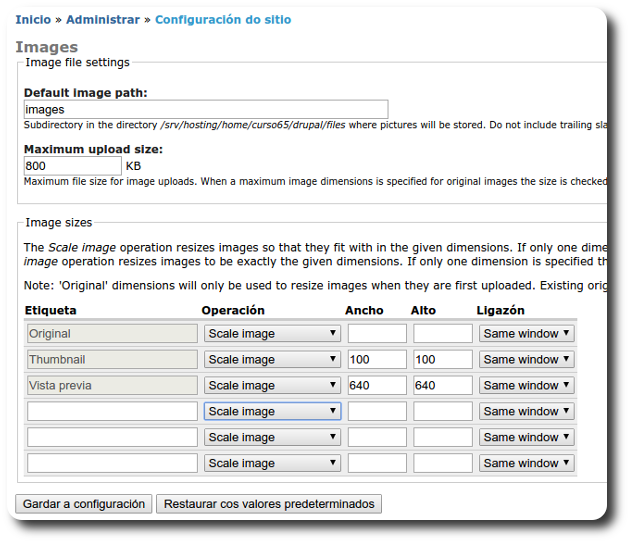Go to the Inicio breadcrumb link
630x543 pixels.
pyautogui.click(x=33, y=19)
